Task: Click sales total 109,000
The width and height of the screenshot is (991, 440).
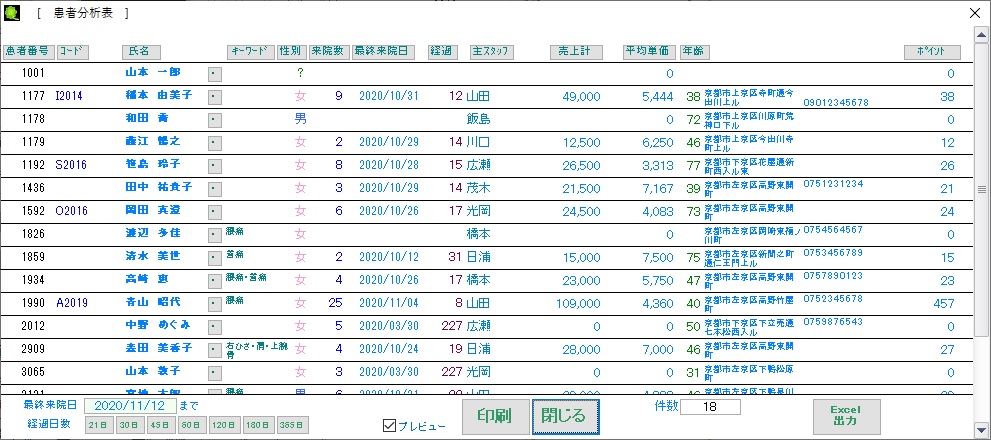Action: [x=578, y=303]
